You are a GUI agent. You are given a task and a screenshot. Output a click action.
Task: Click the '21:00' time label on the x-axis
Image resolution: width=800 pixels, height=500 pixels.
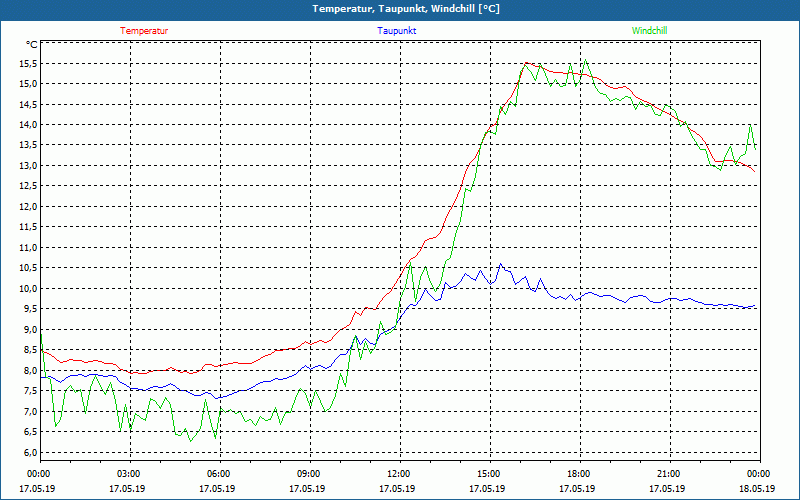(670, 474)
